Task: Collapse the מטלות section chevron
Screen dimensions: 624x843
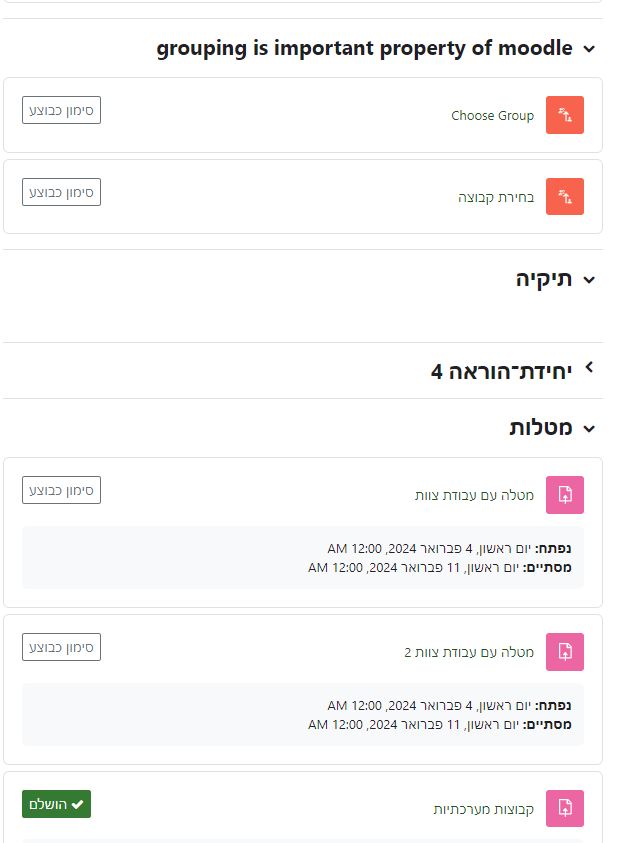Action: coord(589,429)
